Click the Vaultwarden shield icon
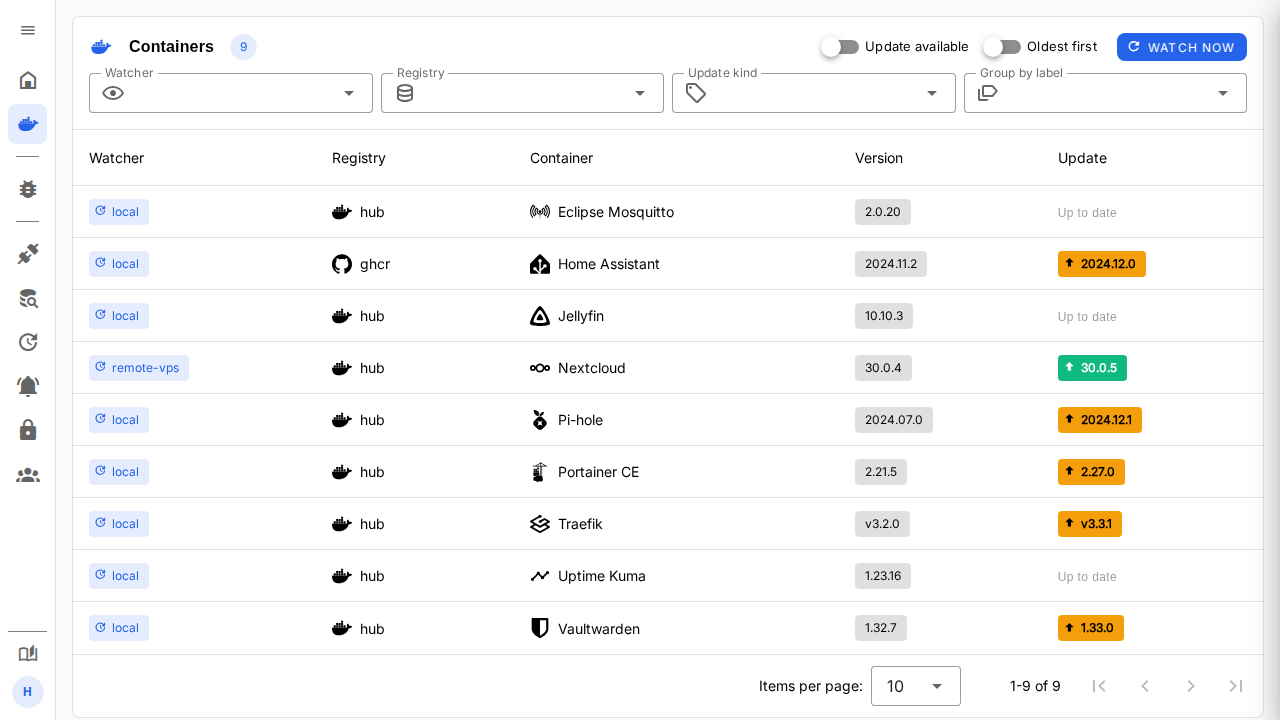The image size is (1280, 720). click(540, 628)
